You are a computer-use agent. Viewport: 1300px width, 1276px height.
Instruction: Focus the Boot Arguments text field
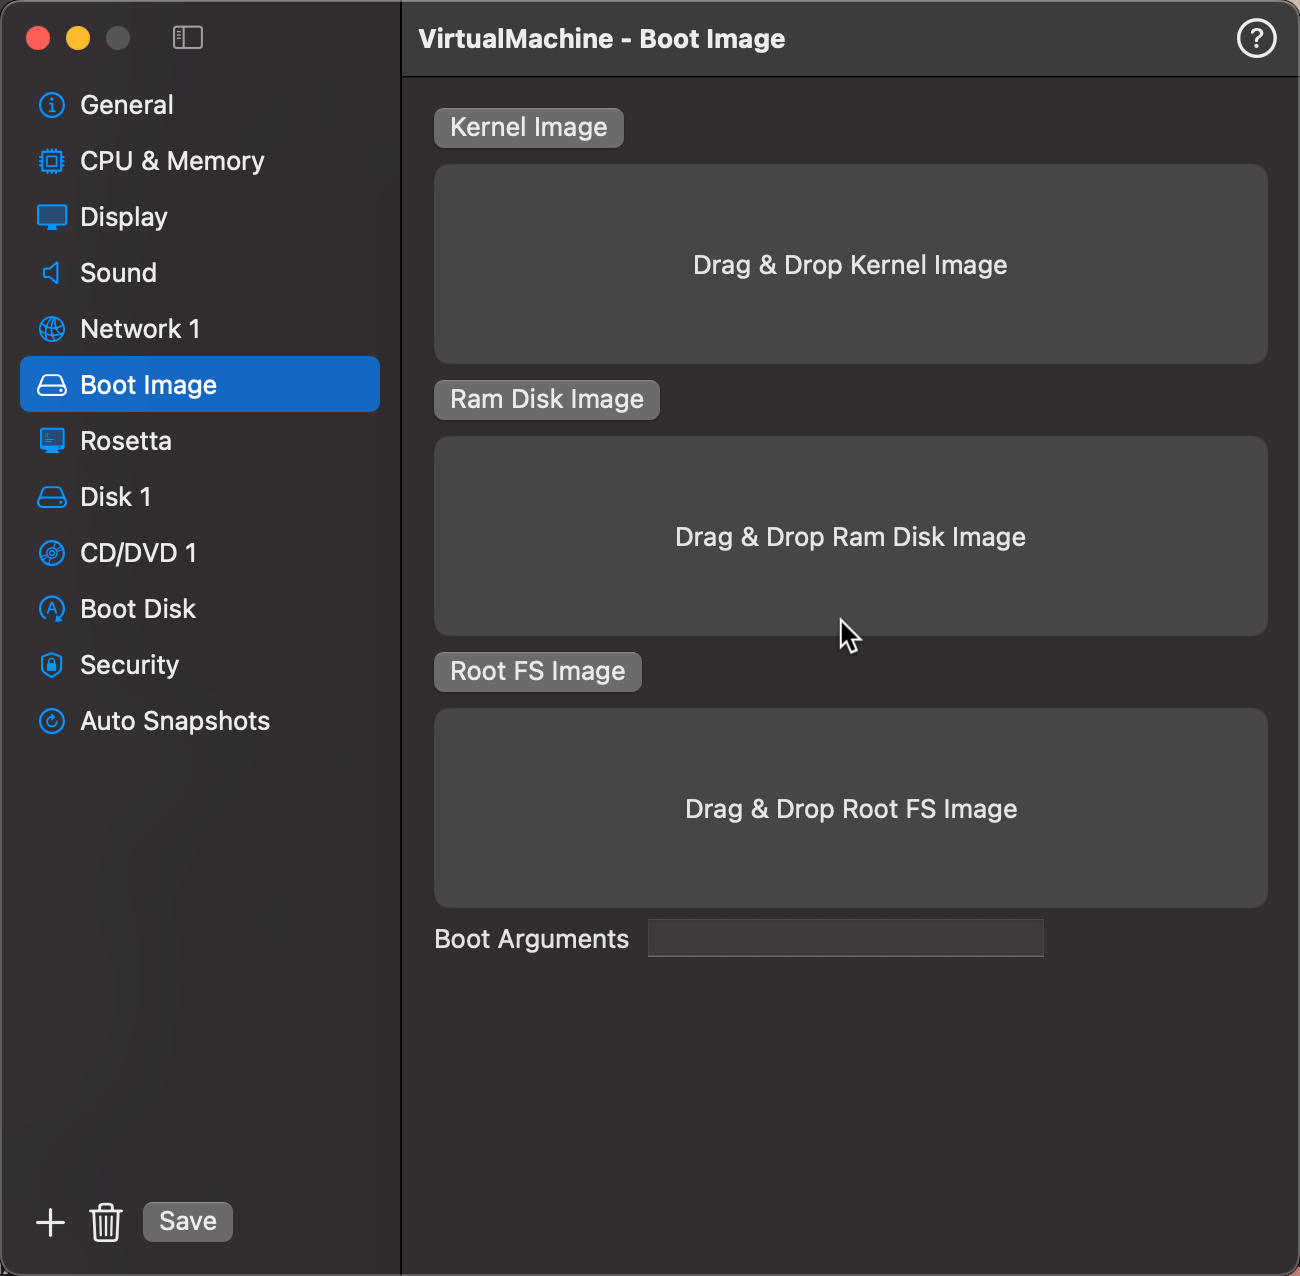[x=845, y=938]
